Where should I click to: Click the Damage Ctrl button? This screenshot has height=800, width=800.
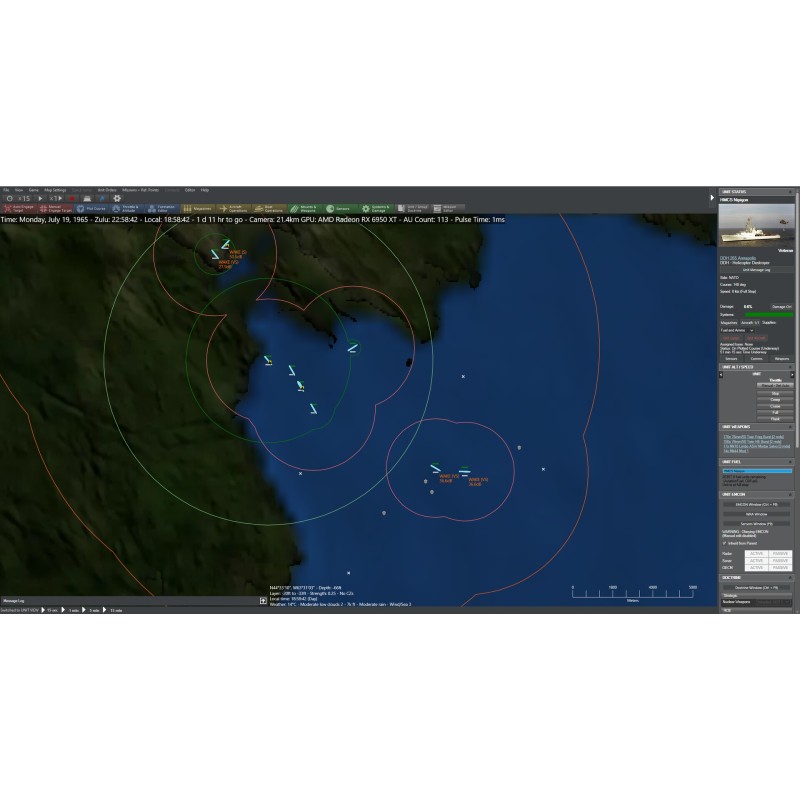point(781,306)
